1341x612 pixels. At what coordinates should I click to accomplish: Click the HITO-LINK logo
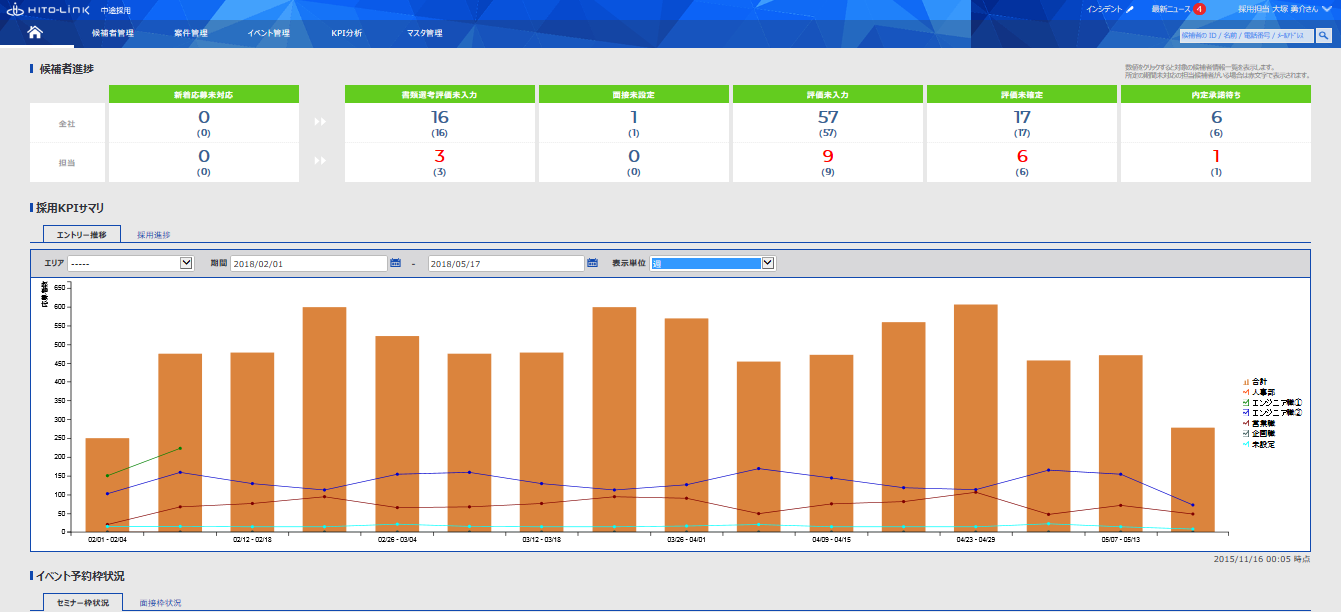pos(49,9)
